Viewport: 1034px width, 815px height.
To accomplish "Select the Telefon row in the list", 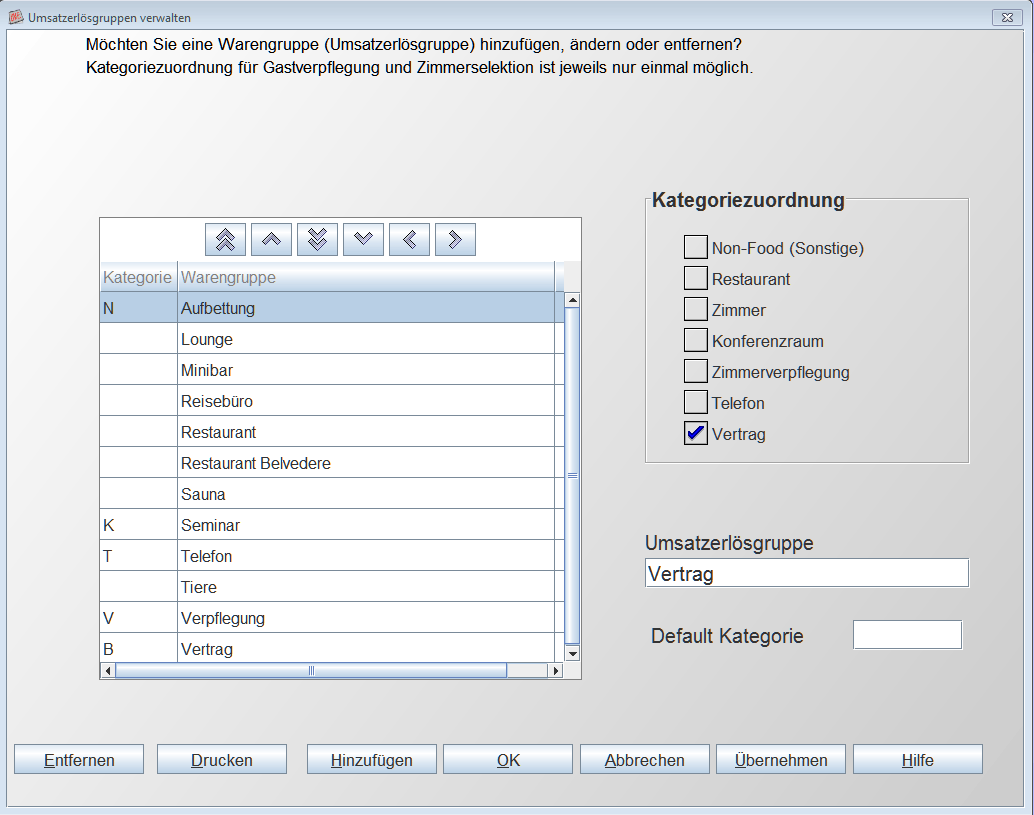I will click(332, 556).
